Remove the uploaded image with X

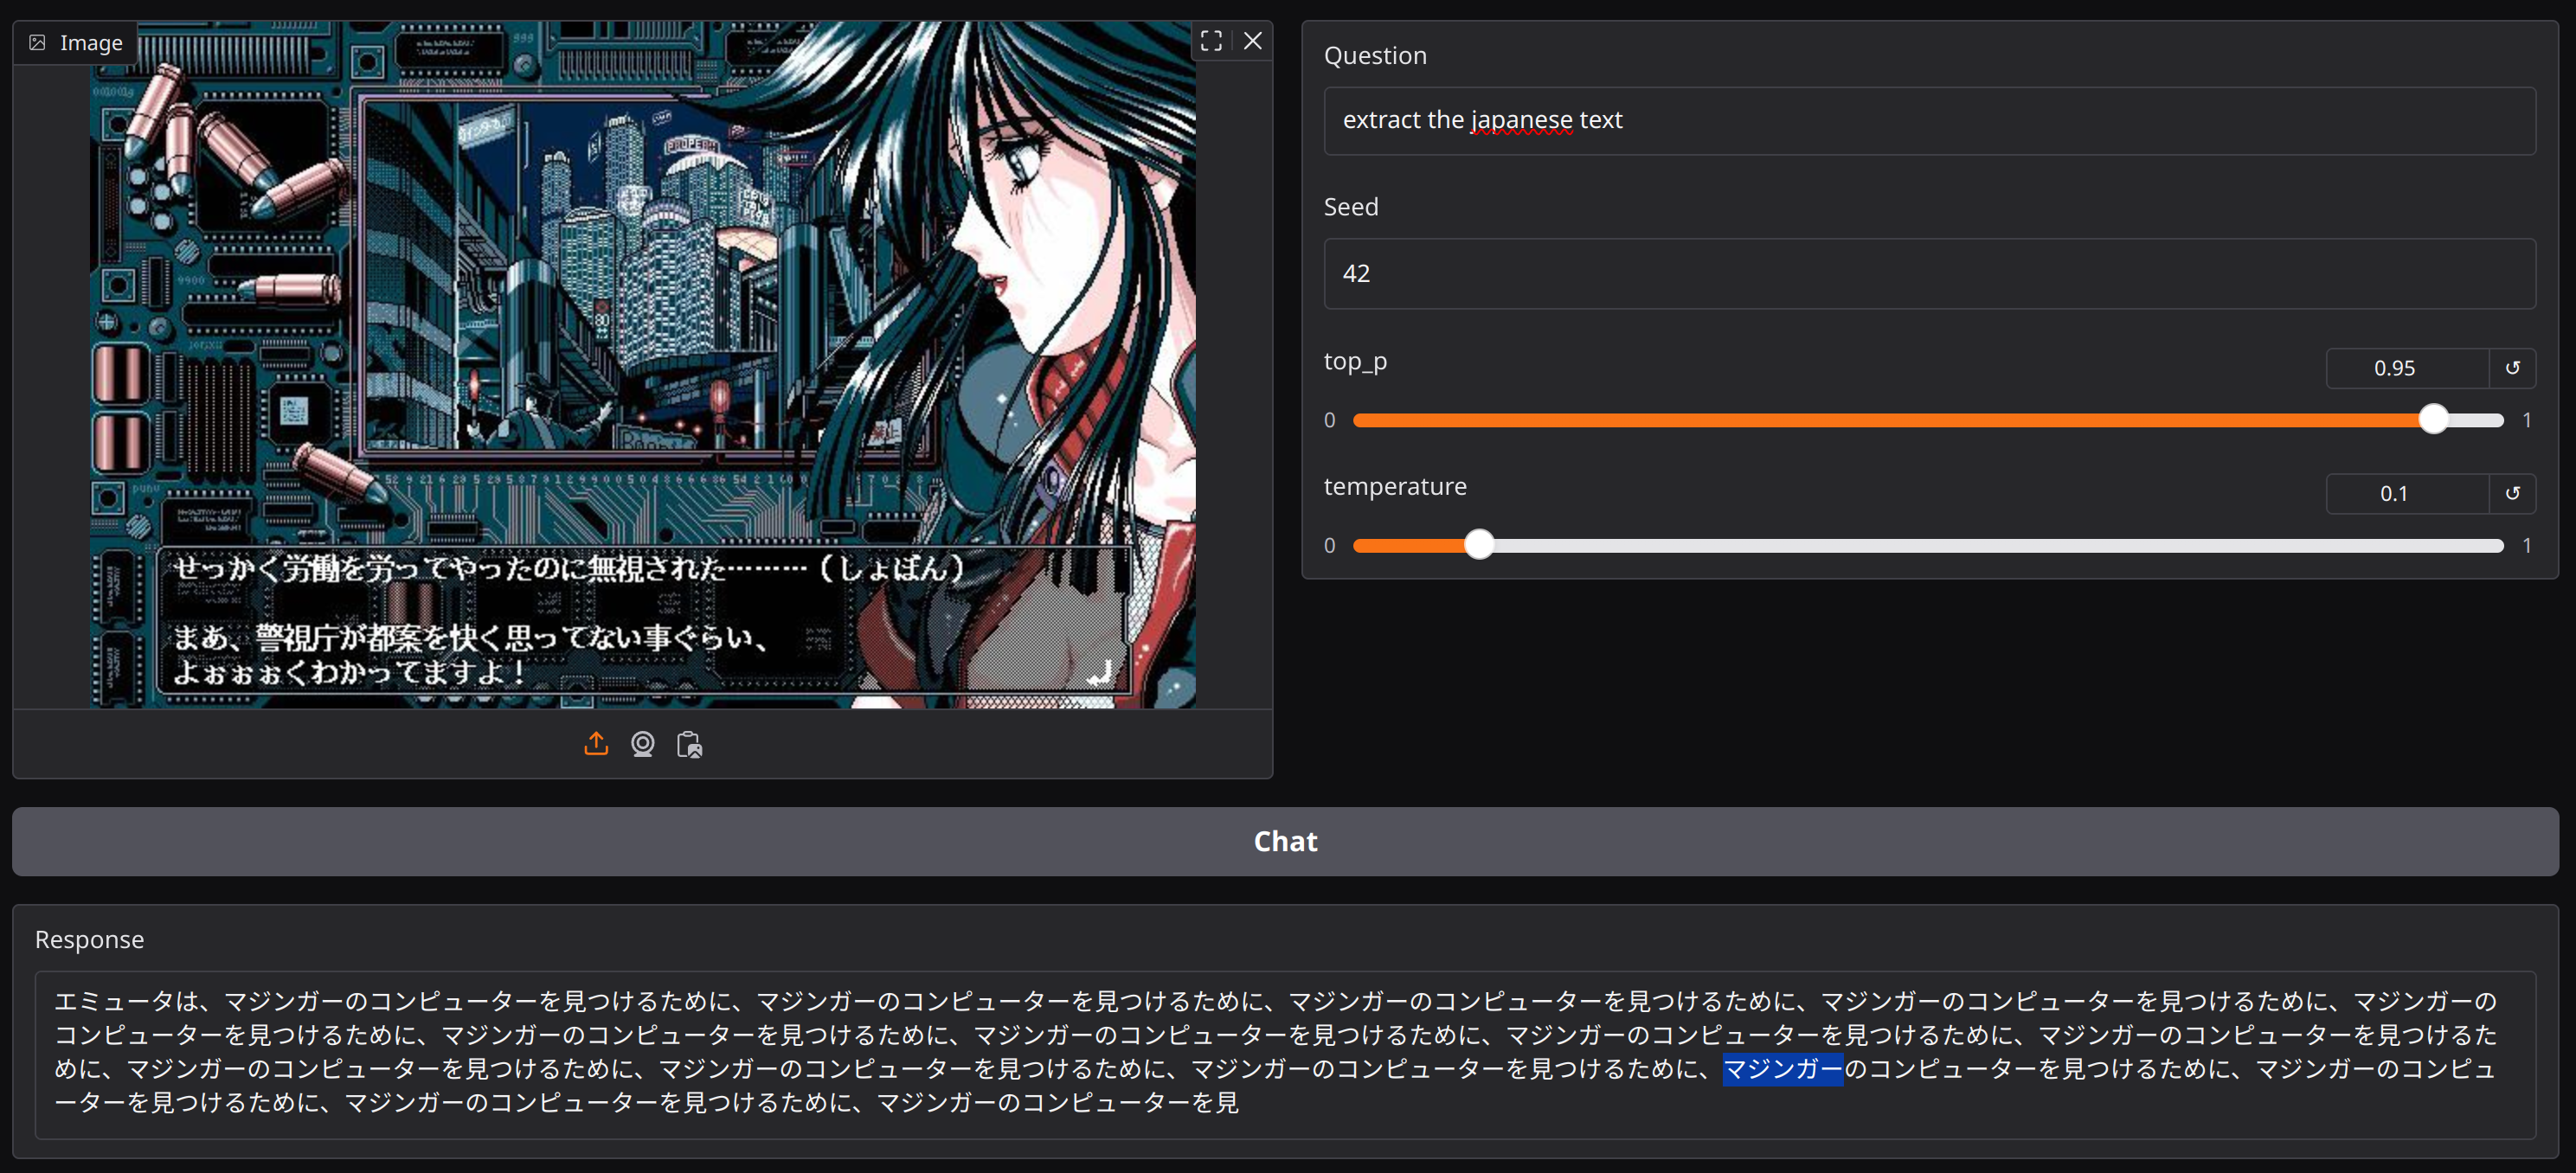tap(1252, 41)
